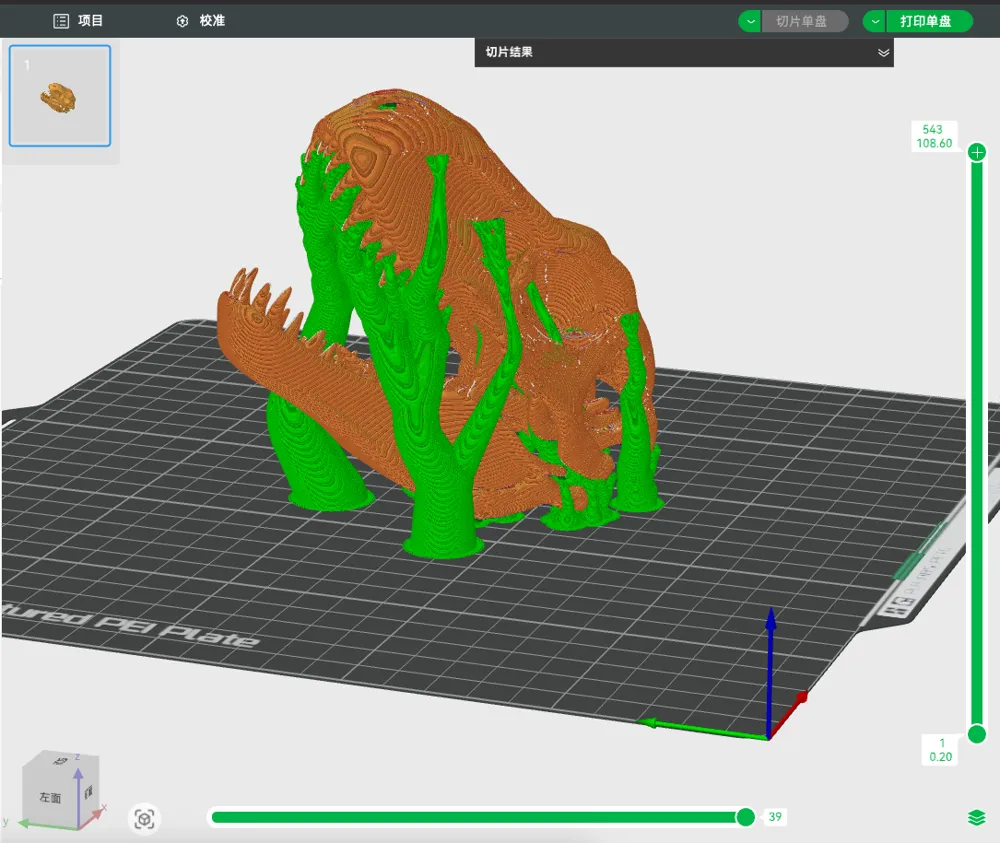Expand the 切片结果 panel with the double chevron
Image resolution: width=1000 pixels, height=843 pixels.
point(883,52)
